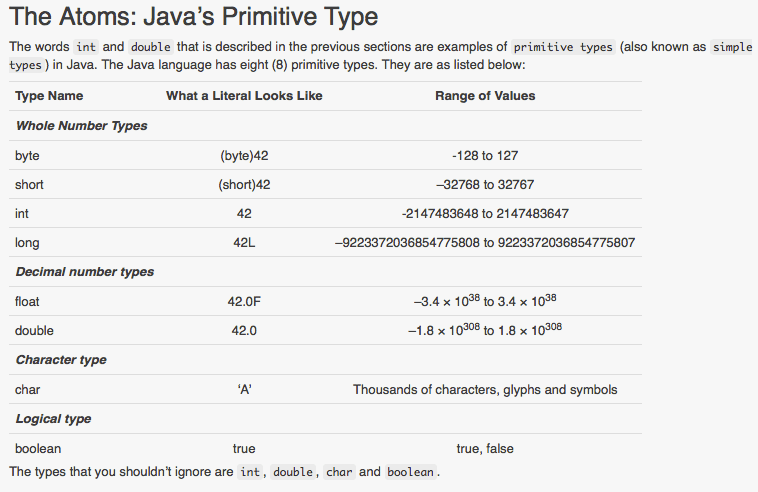Click the "42.0F" literal cell
Viewport: 758px width, 492px height.
244,301
